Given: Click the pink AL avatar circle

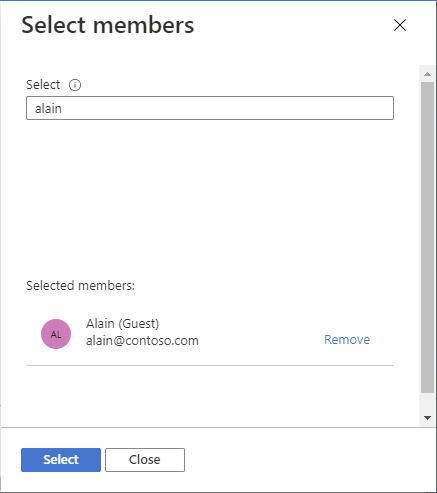Looking at the screenshot, I should tap(56, 334).
